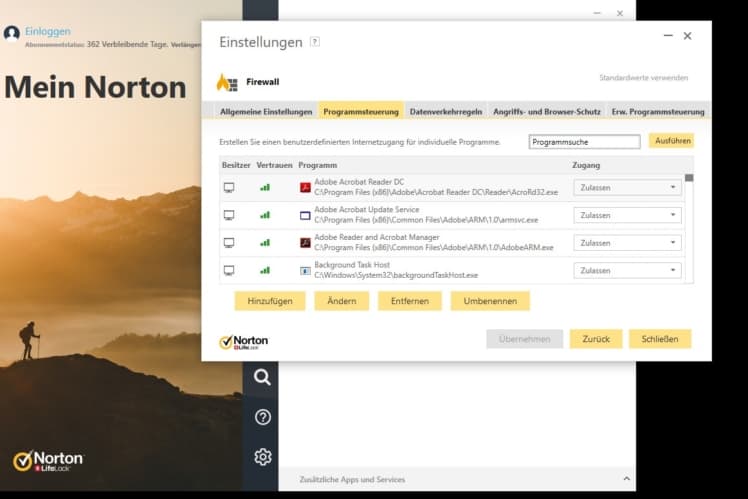Image resolution: width=748 pixels, height=499 pixels.
Task: Click the Adobe Acrobat Reader DC program icon
Action: [x=305, y=187]
